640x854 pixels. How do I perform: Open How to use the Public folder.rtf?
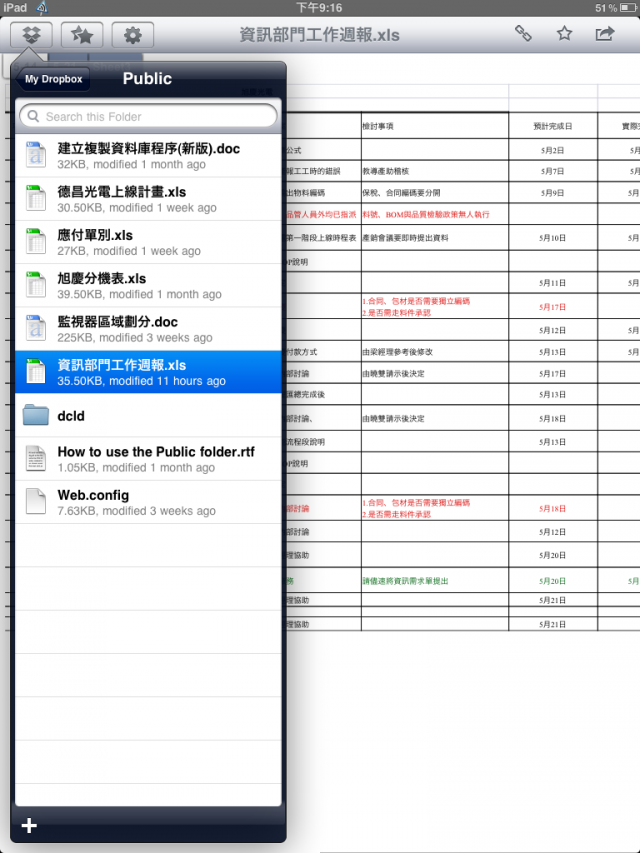[148, 459]
